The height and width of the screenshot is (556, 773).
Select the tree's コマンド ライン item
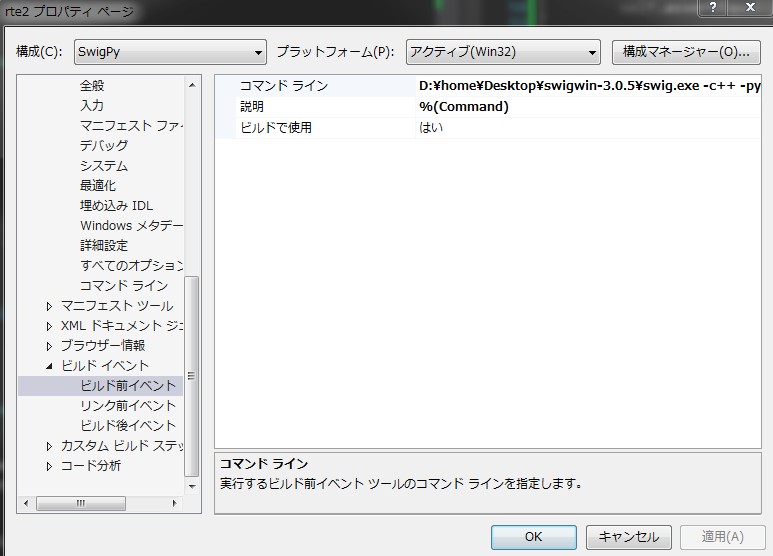coord(124,285)
